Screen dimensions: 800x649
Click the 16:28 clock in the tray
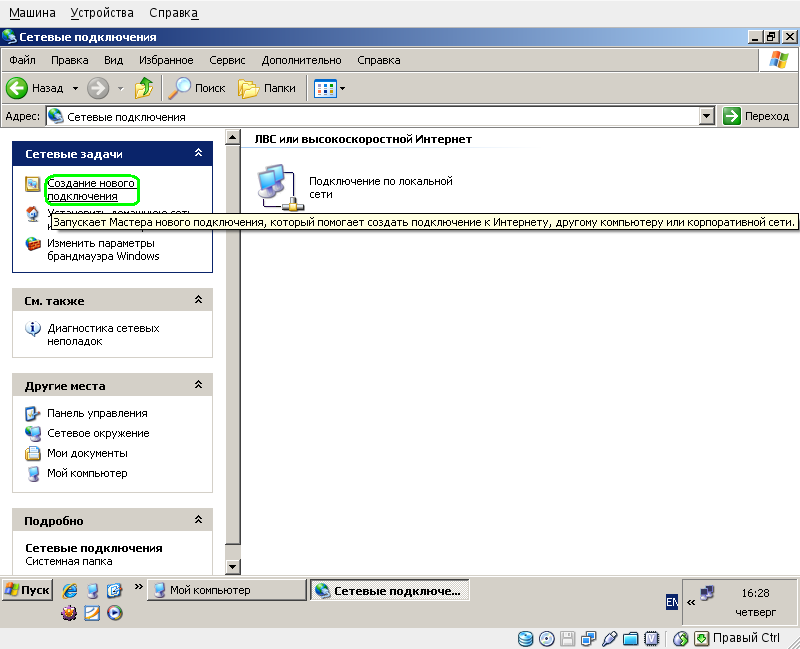pyautogui.click(x=755, y=593)
